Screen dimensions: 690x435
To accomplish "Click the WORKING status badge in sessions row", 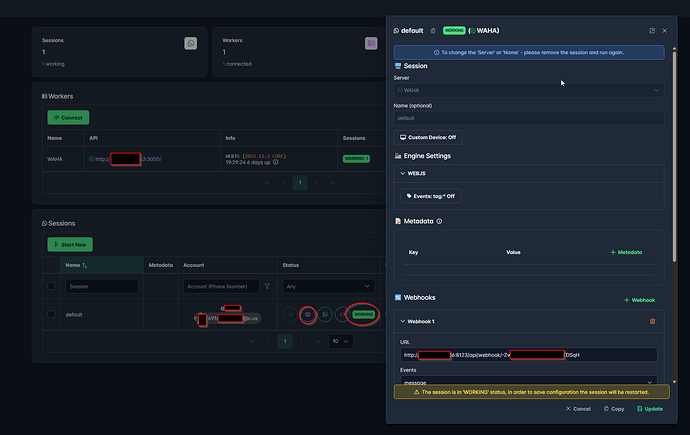I will point(363,314).
